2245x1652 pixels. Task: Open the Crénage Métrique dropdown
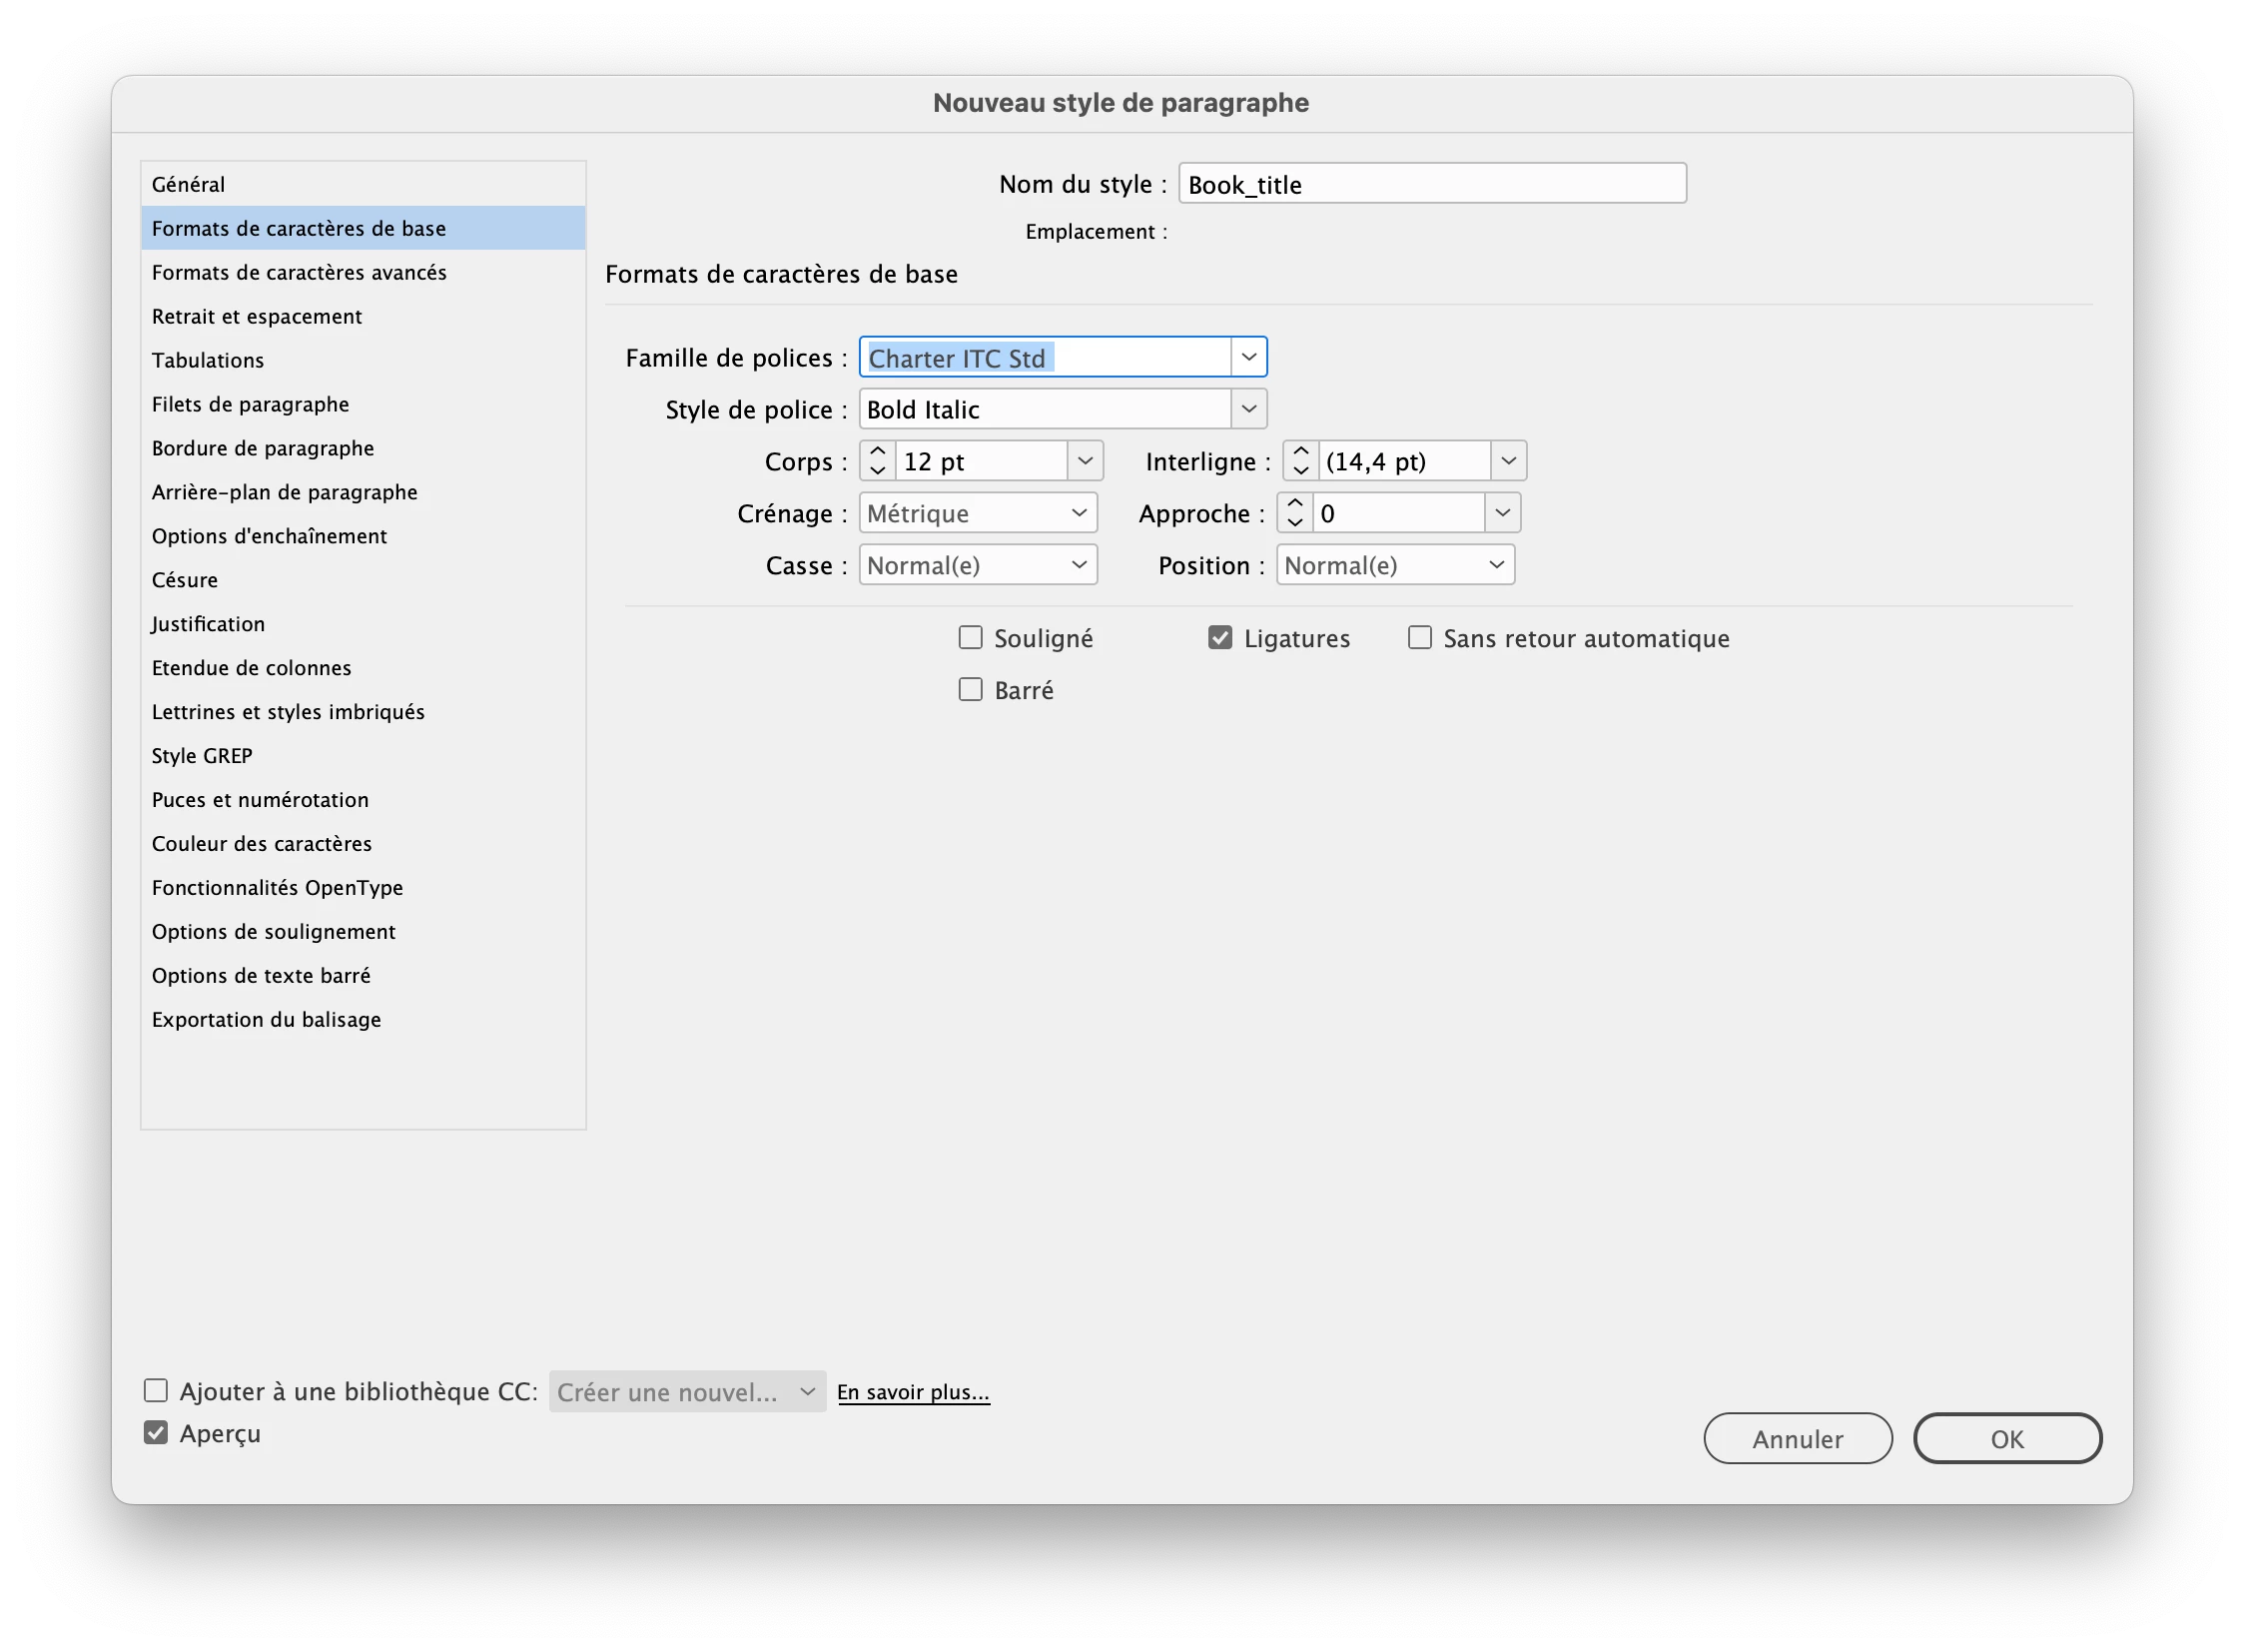[977, 513]
